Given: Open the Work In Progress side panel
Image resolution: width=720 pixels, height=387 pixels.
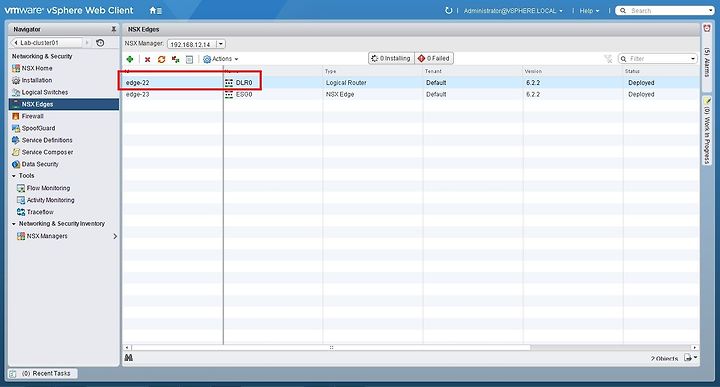Looking at the screenshot, I should click(x=707, y=130).
